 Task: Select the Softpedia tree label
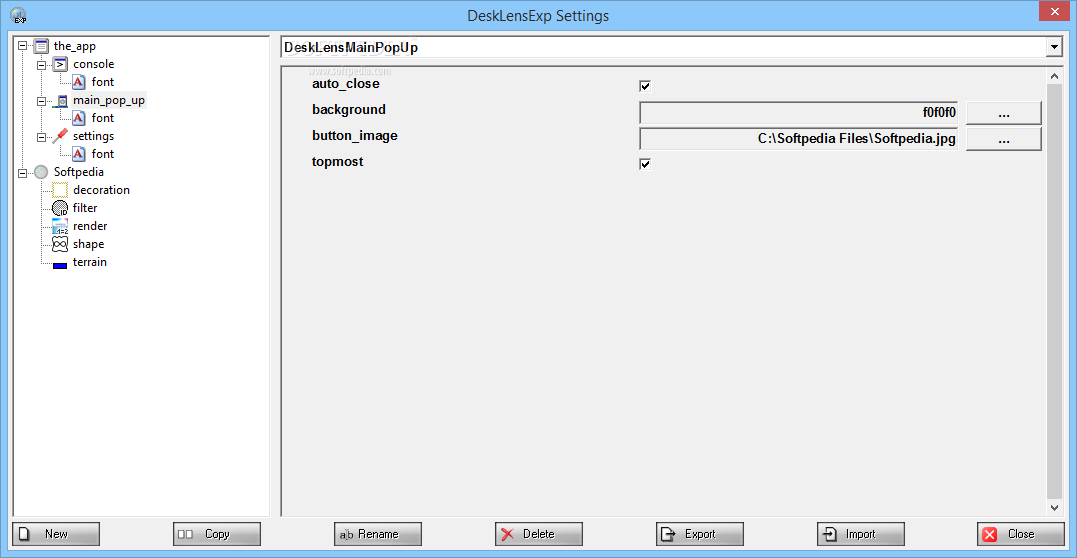click(x=78, y=172)
